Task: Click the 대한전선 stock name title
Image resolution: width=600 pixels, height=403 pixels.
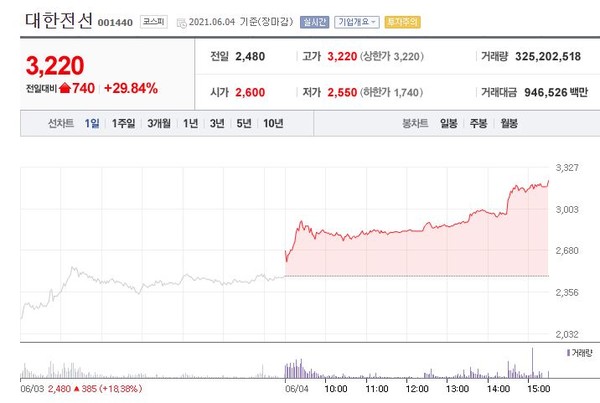Action: (x=56, y=19)
